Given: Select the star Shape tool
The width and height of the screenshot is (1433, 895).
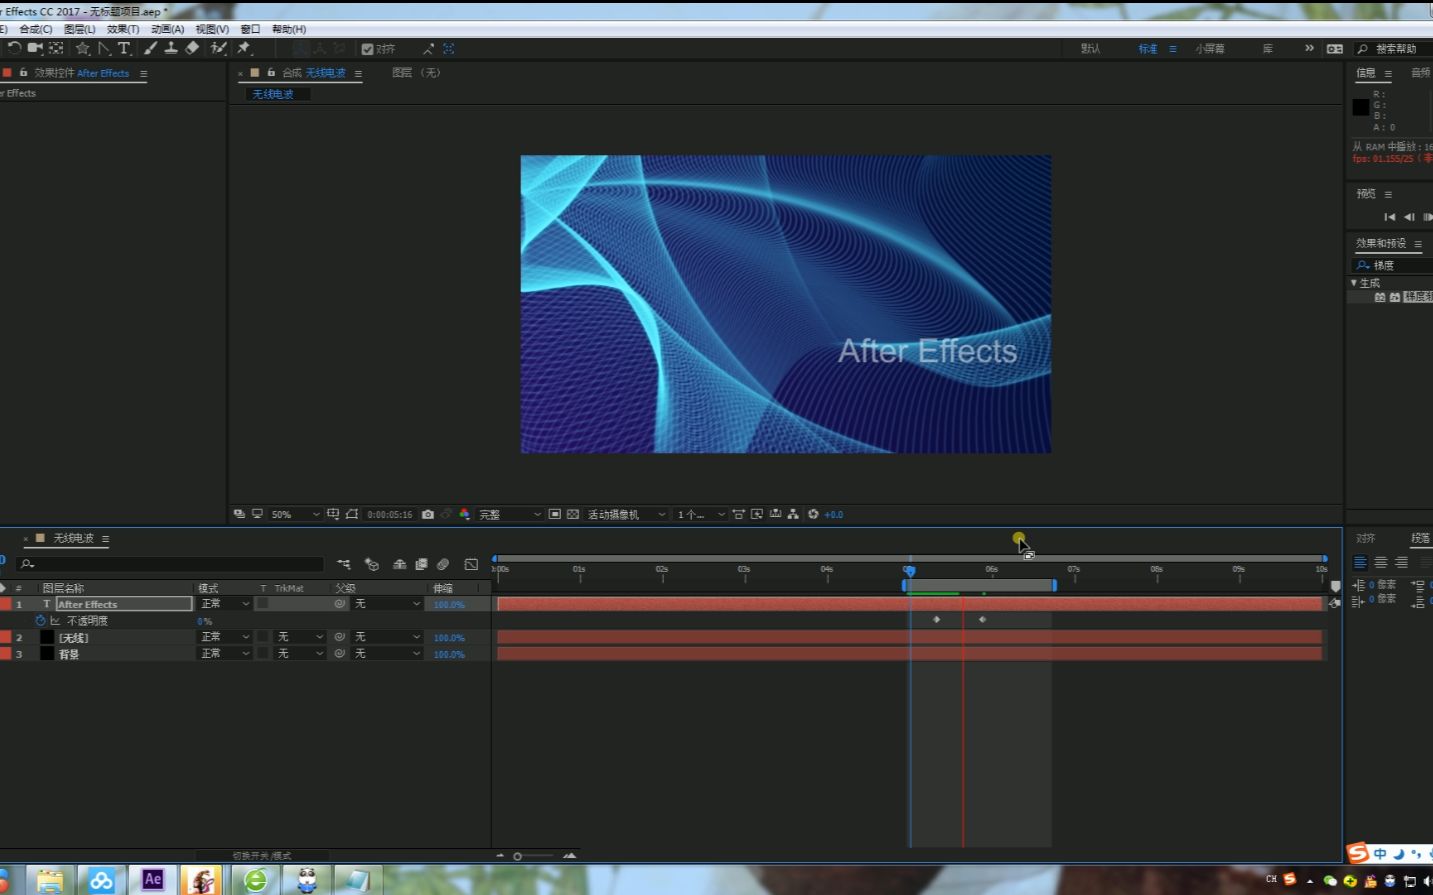Looking at the screenshot, I should click(x=82, y=48).
